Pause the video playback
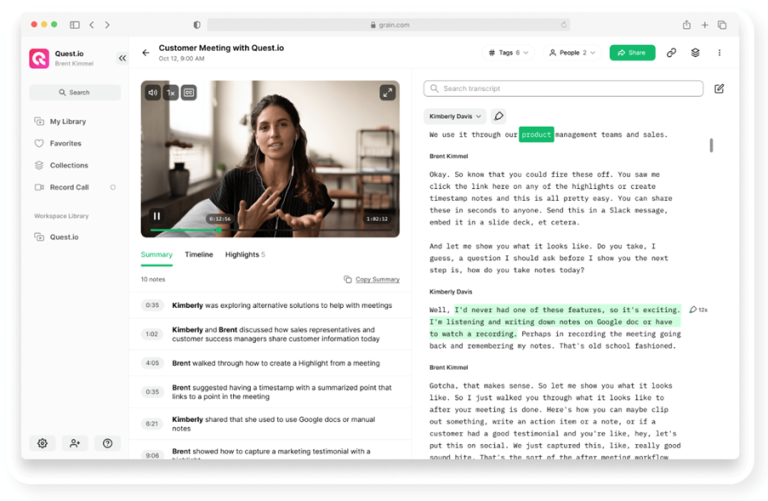This screenshot has height=501, width=768. [x=157, y=216]
